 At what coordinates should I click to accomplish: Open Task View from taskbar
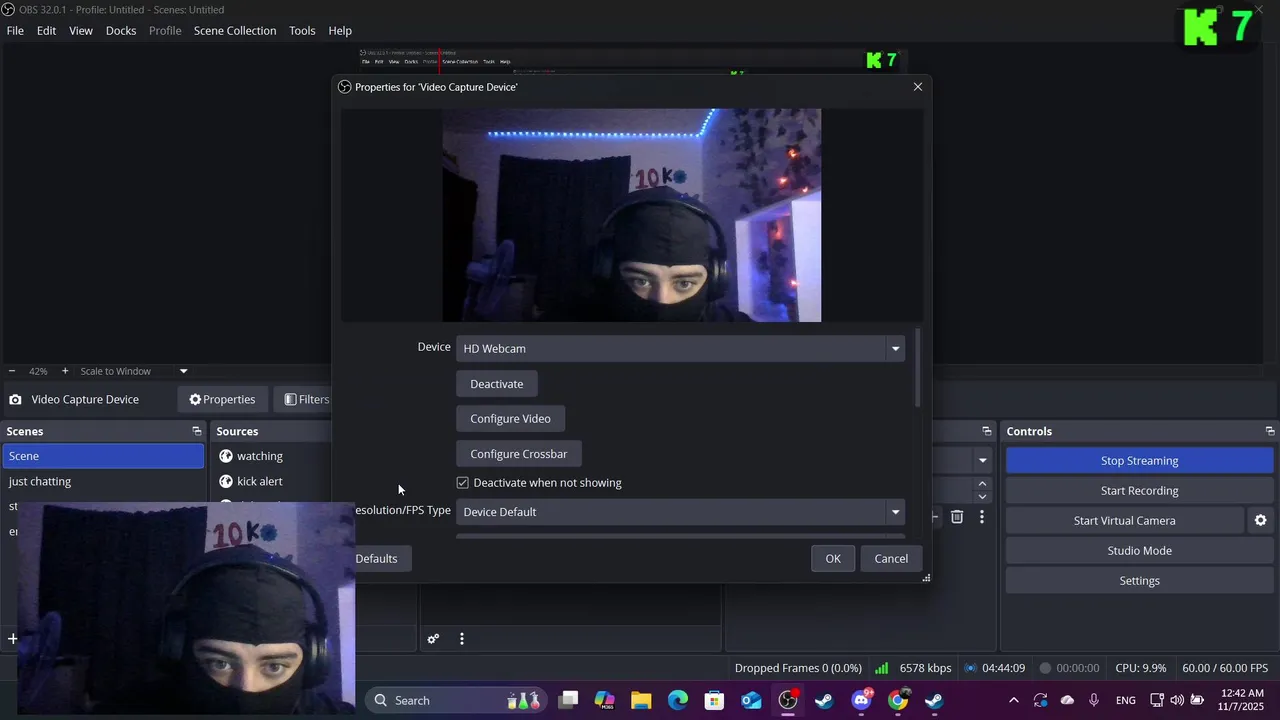pos(568,700)
